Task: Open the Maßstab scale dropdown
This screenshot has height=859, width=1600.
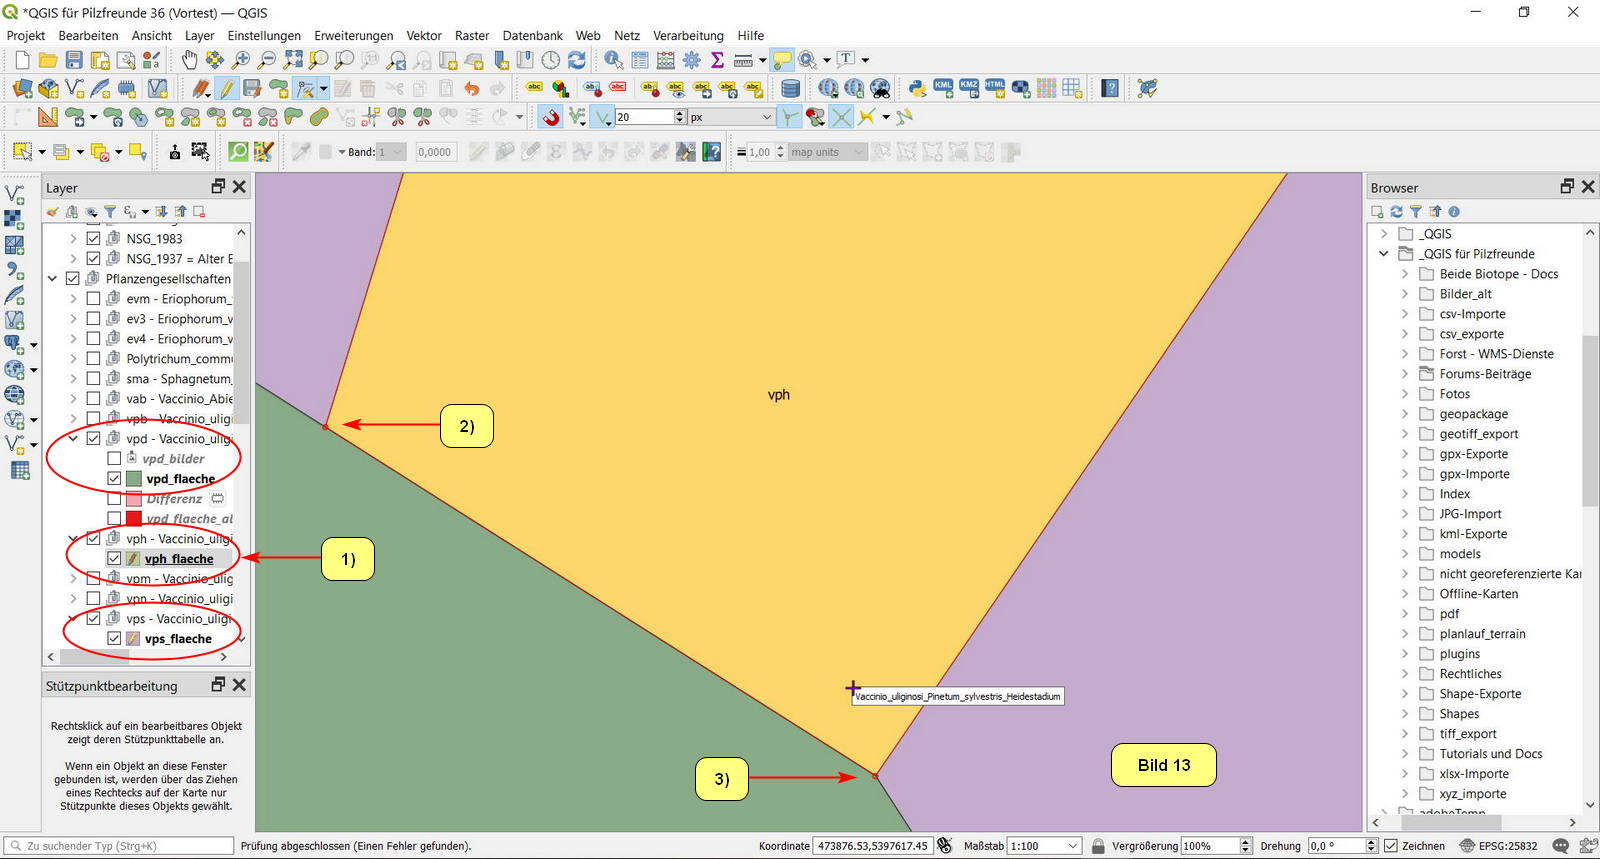Action: tap(1073, 846)
